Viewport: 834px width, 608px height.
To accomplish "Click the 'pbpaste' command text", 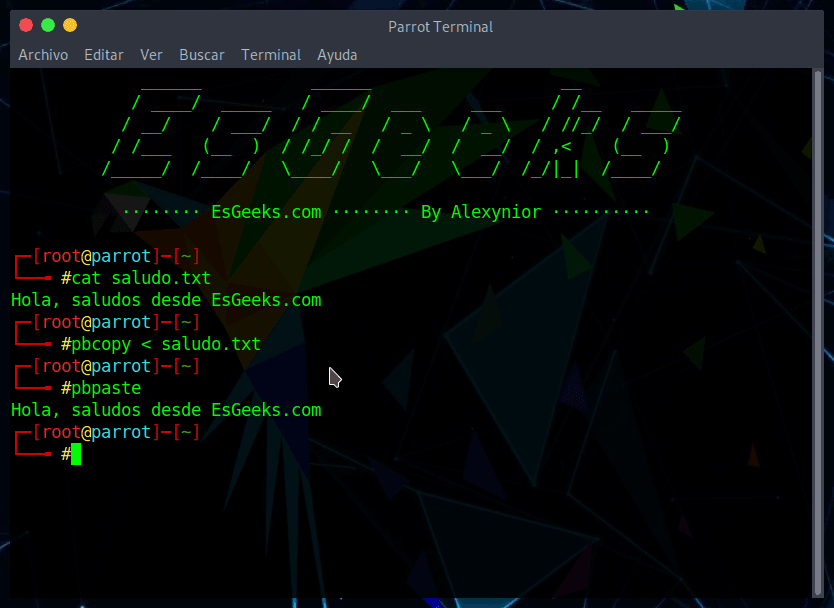I will (106, 388).
